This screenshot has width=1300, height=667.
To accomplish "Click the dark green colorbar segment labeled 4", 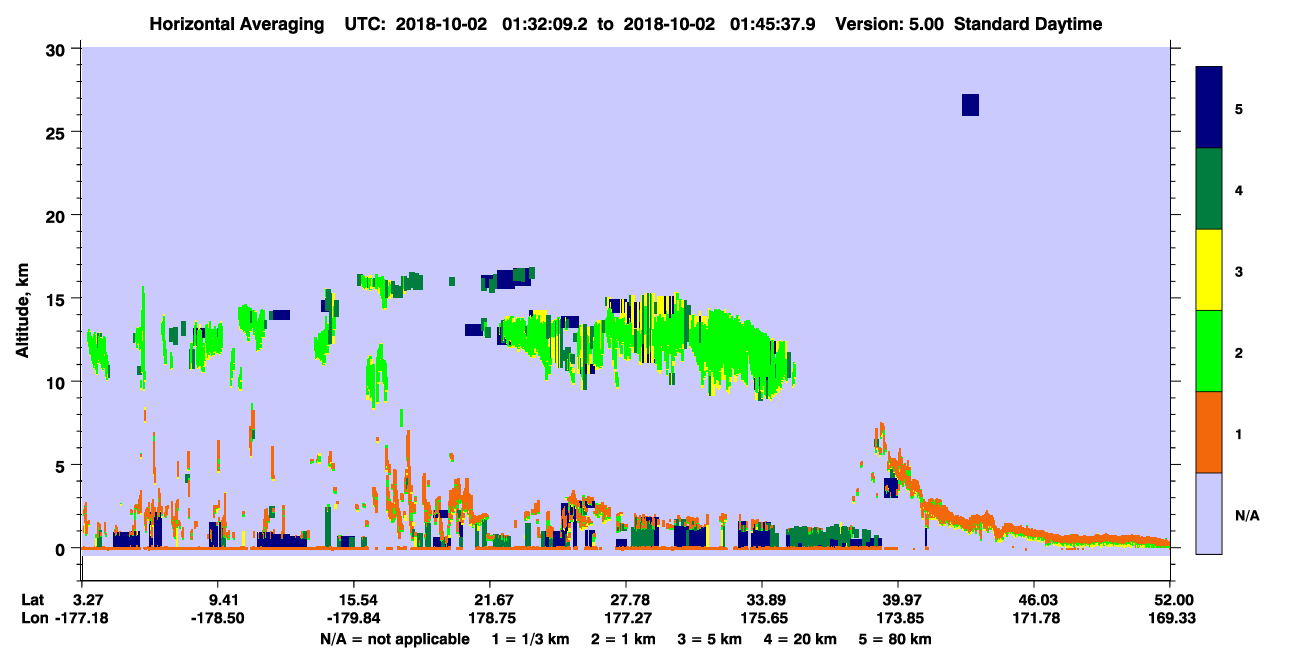I will pyautogui.click(x=1209, y=189).
